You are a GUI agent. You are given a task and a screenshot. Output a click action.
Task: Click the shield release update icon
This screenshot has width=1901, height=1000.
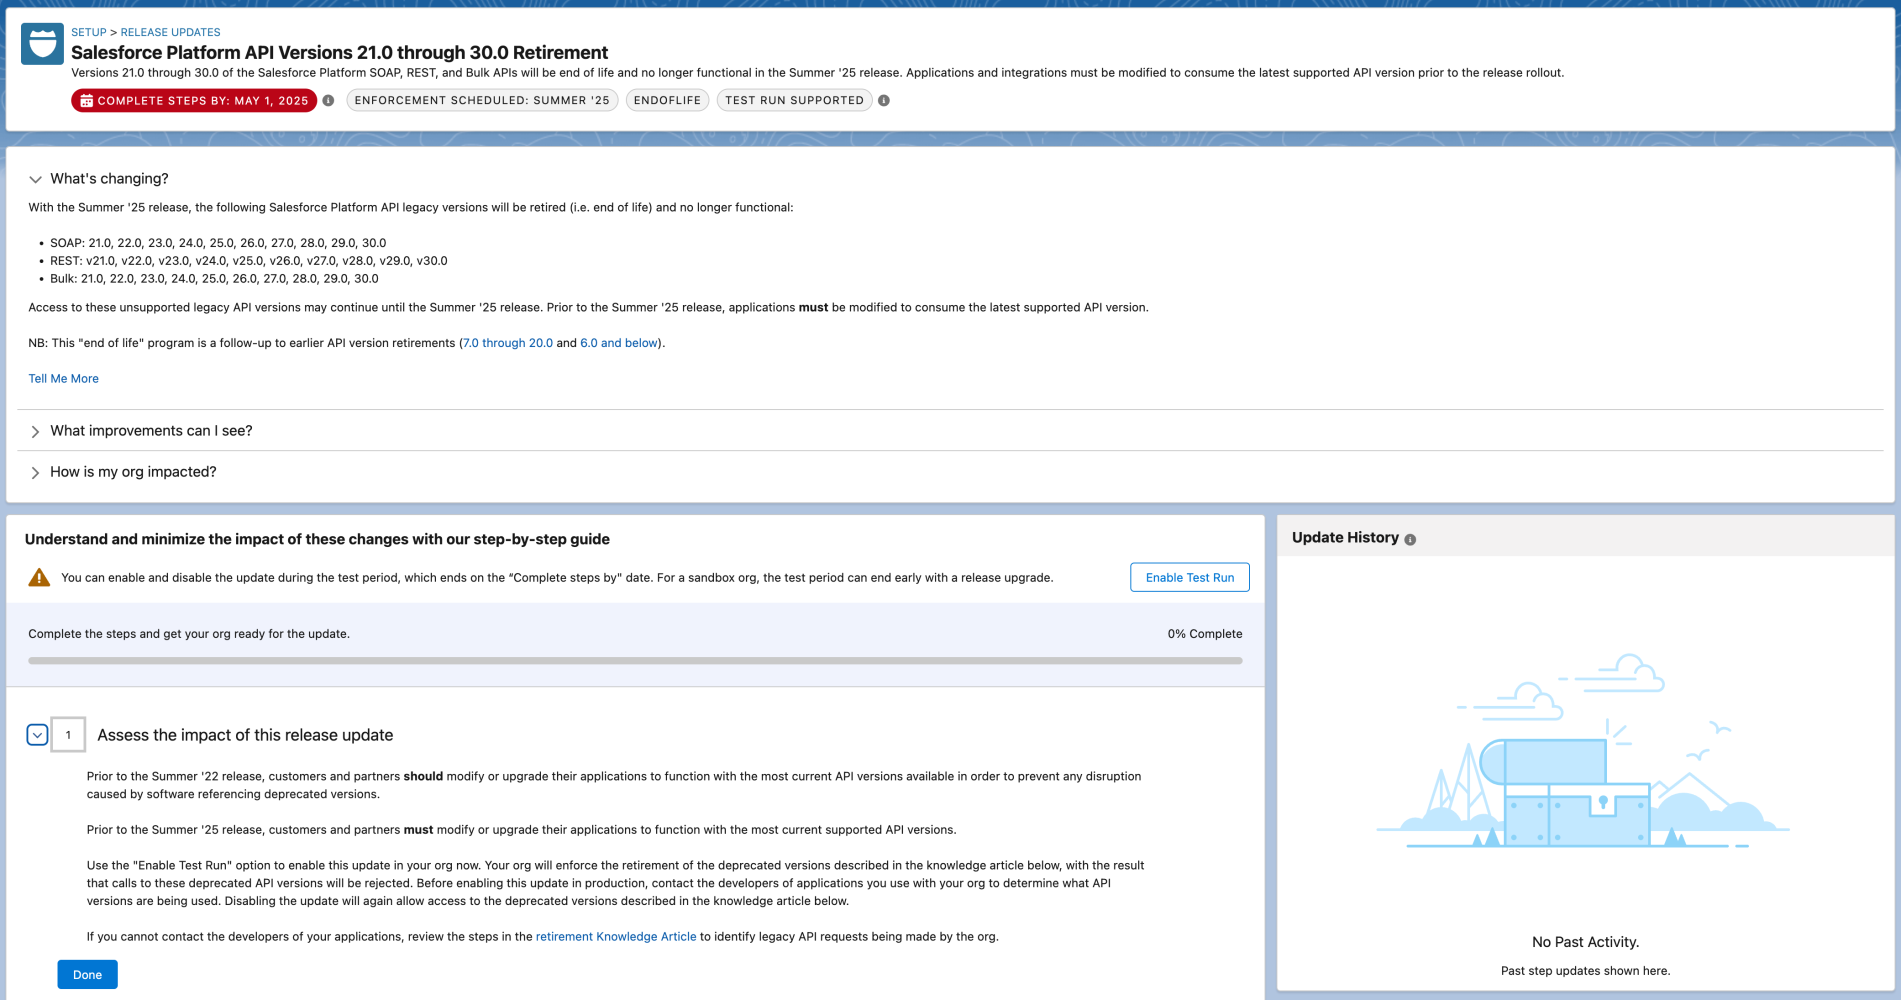pyautogui.click(x=41, y=44)
